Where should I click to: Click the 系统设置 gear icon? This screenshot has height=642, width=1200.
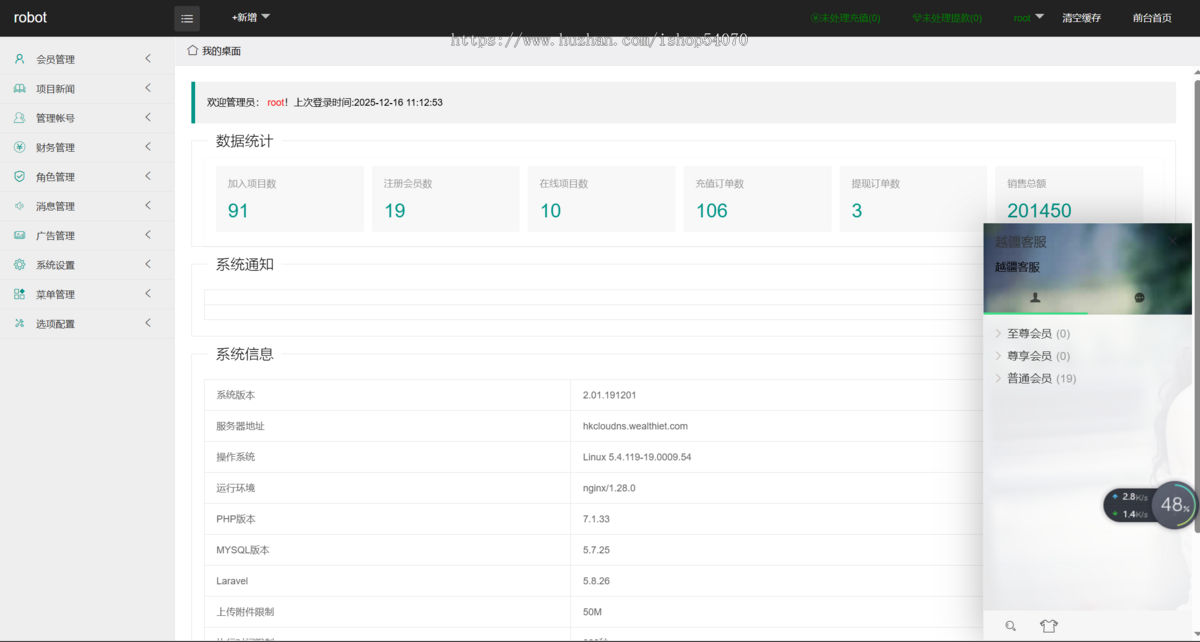[x=19, y=265]
